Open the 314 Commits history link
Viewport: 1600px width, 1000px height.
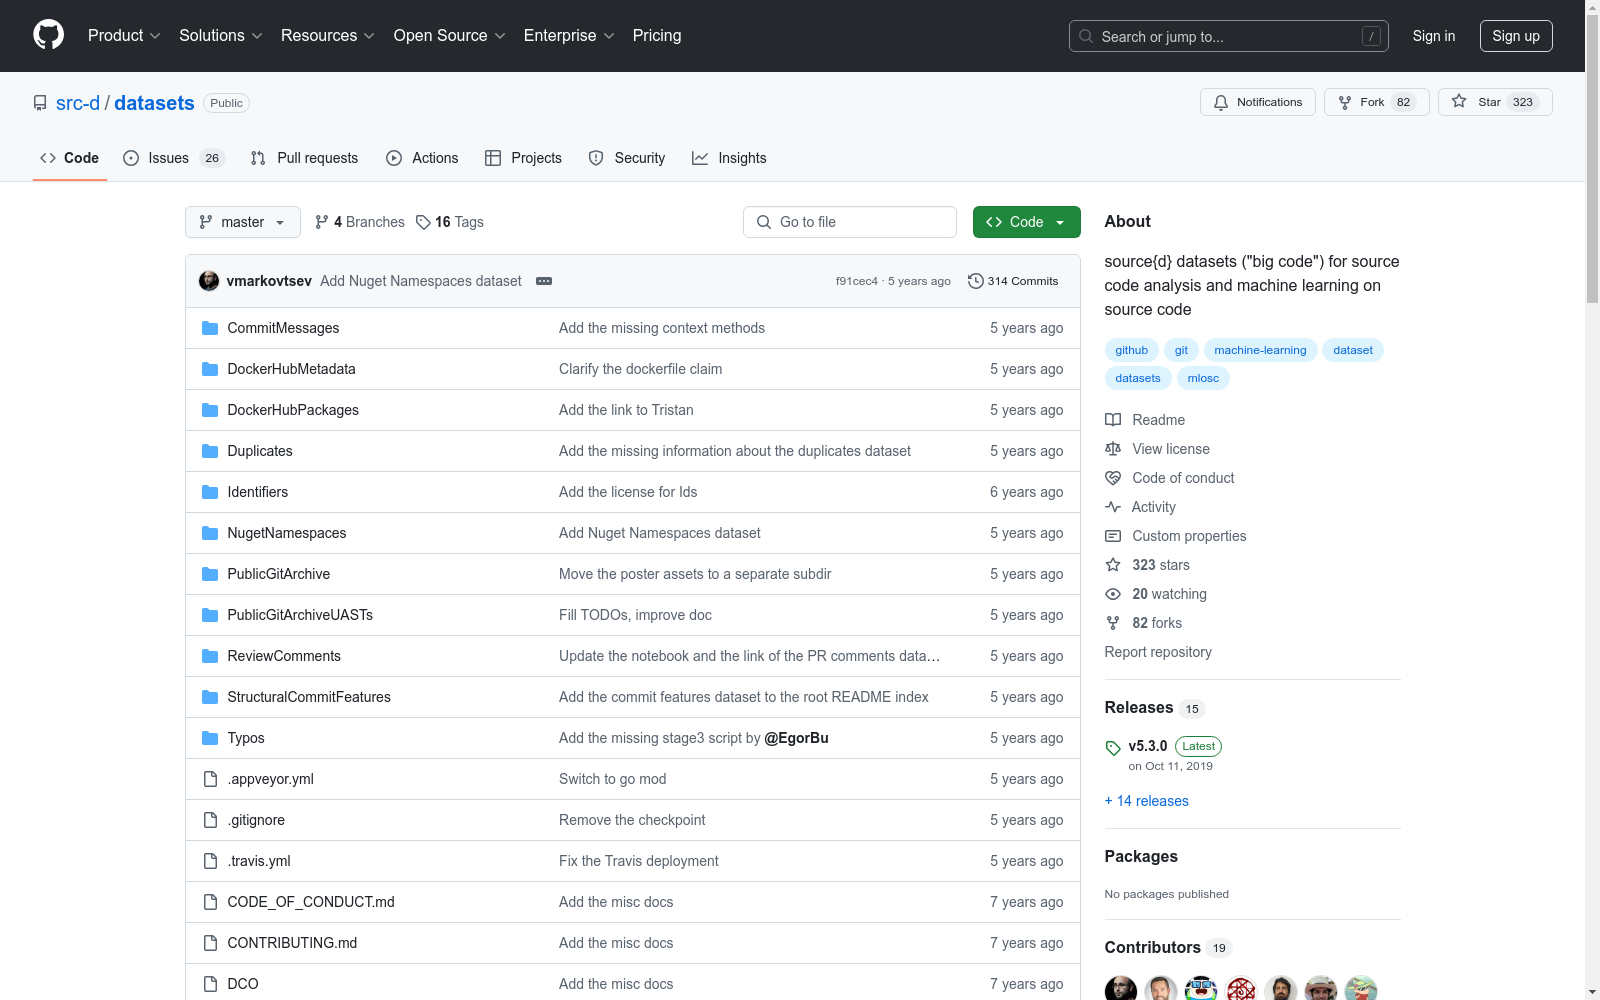coord(1013,281)
